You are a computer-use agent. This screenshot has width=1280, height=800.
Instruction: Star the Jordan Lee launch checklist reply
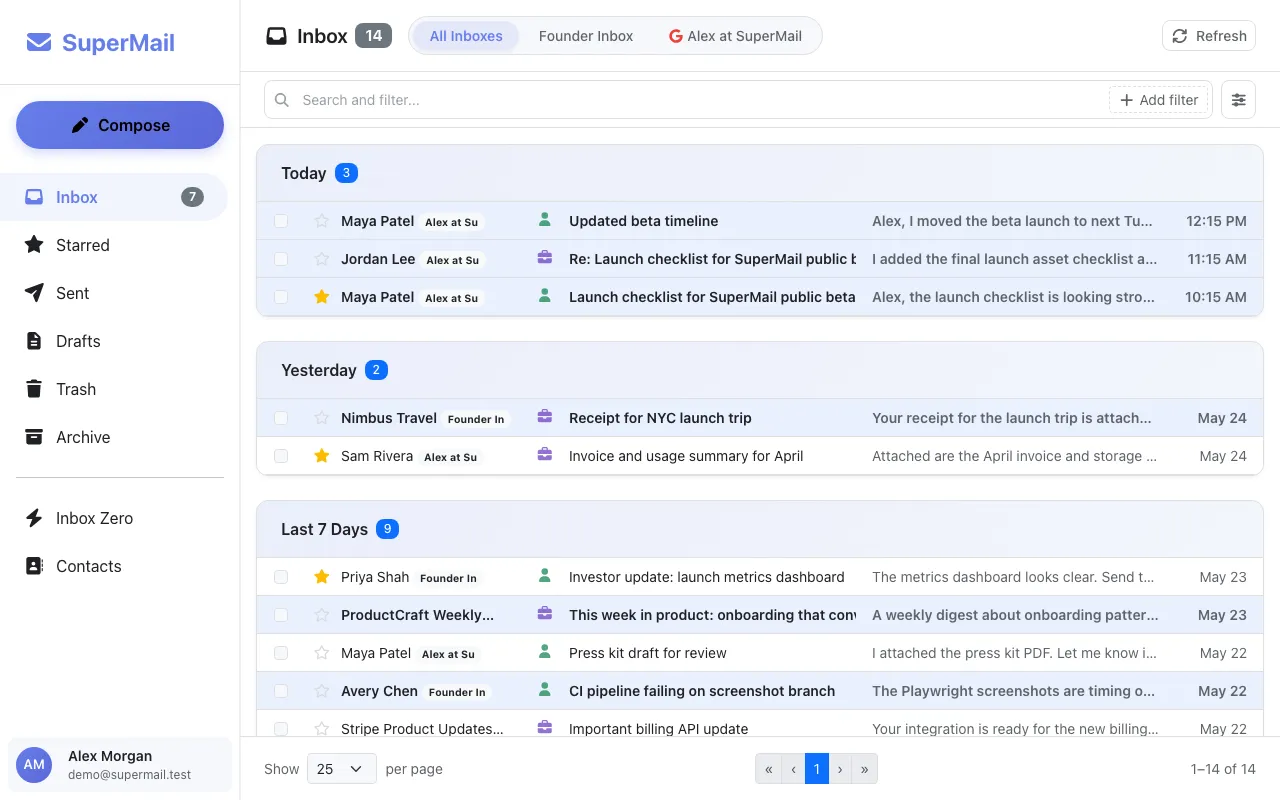(x=322, y=259)
